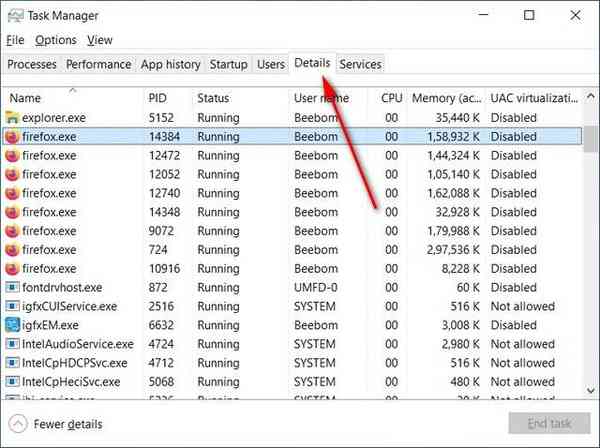This screenshot has width=600, height=448.
Task: Click the IntelAudioService.exe icon
Action: tap(12, 344)
